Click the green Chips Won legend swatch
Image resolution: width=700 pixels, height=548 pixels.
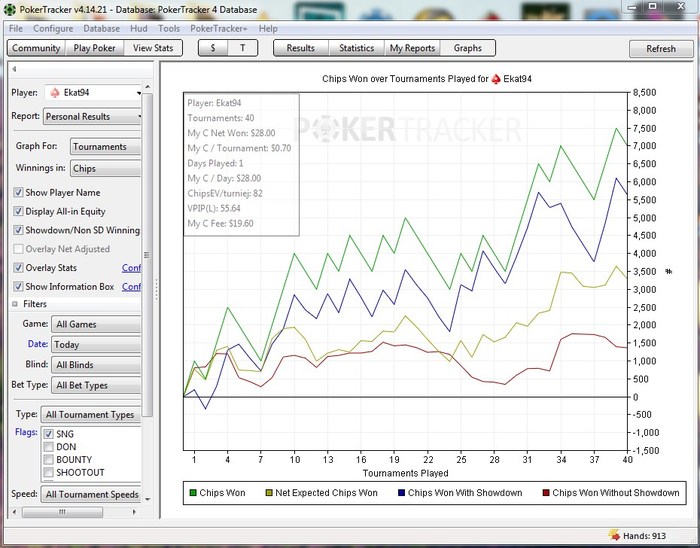click(193, 493)
